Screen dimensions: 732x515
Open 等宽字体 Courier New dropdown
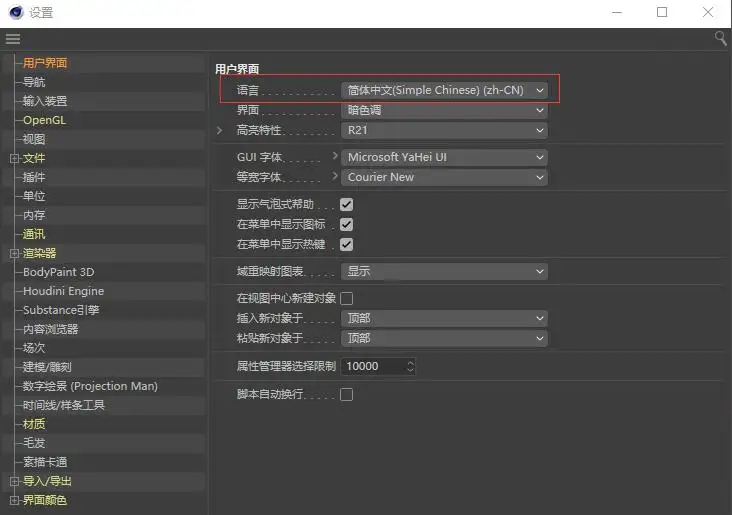[444, 177]
